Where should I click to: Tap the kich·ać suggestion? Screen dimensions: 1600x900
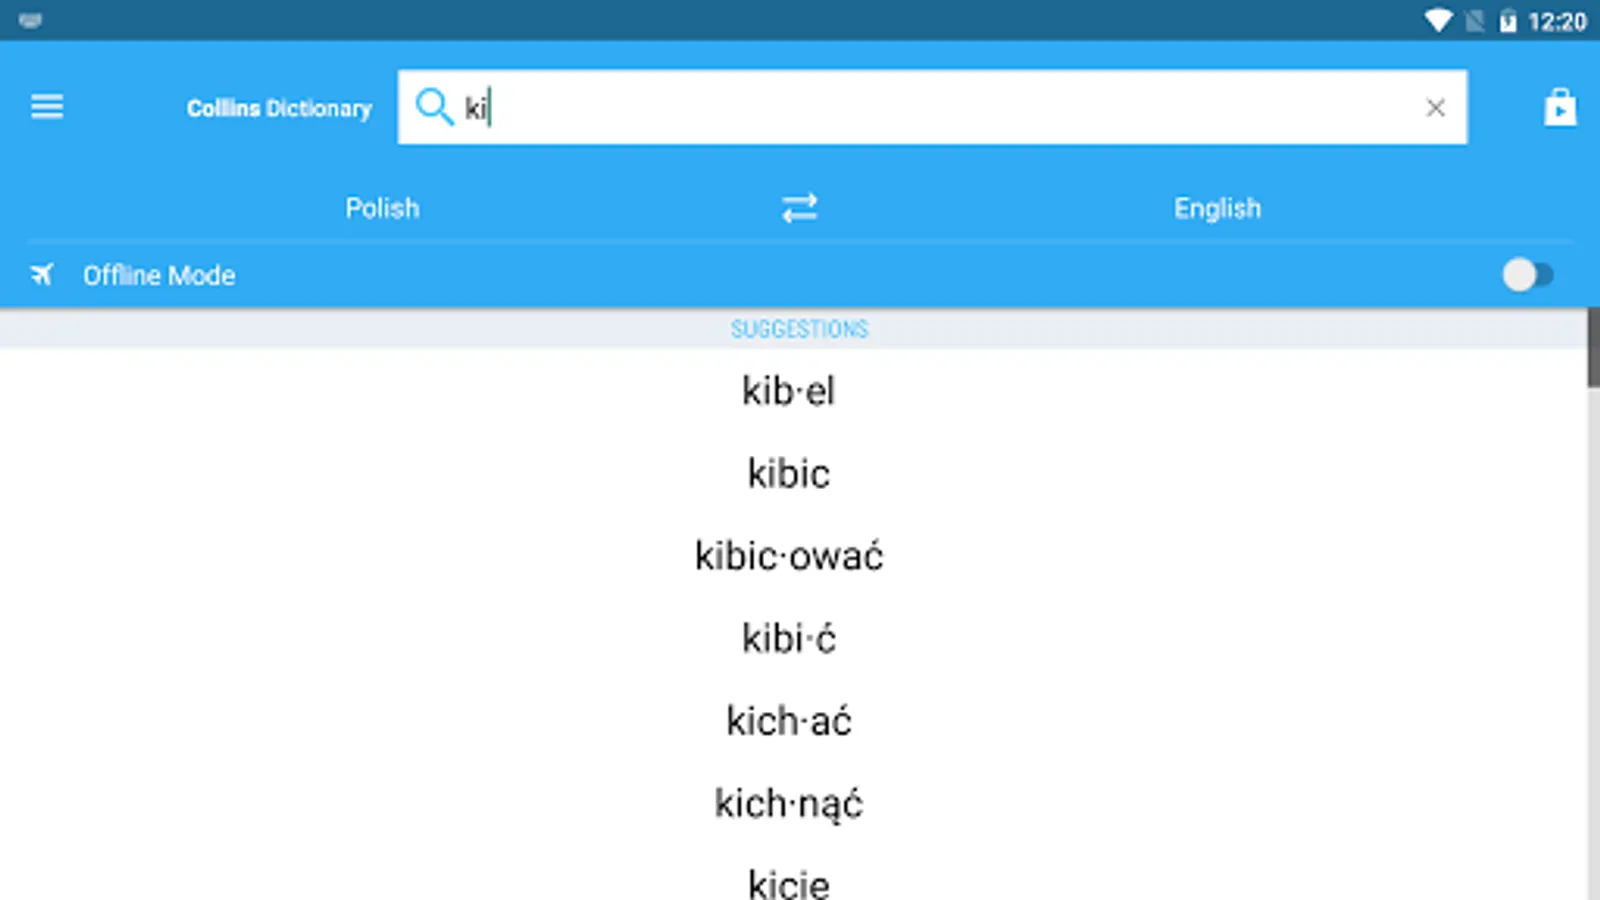point(788,721)
